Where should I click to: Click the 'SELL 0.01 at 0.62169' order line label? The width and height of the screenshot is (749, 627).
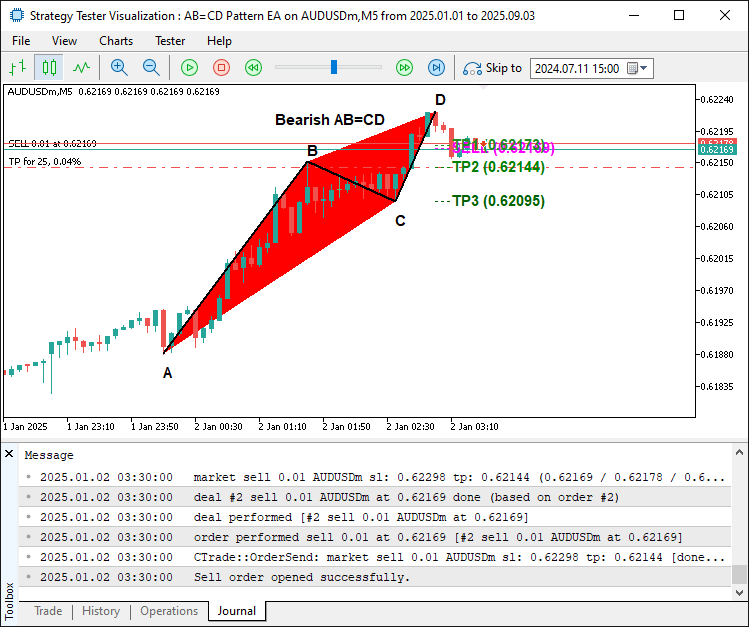coord(52,143)
